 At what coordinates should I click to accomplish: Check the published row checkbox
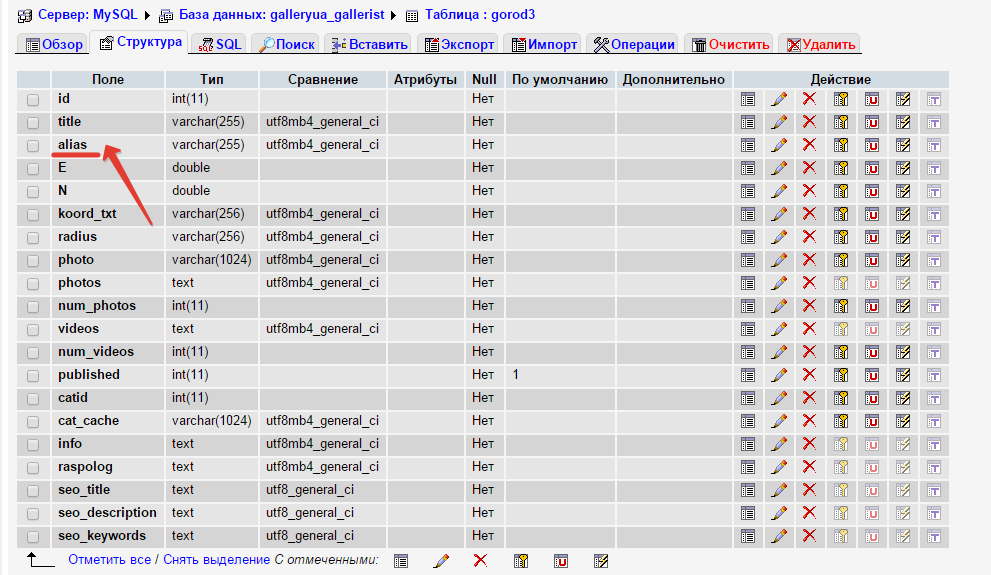[x=33, y=376]
